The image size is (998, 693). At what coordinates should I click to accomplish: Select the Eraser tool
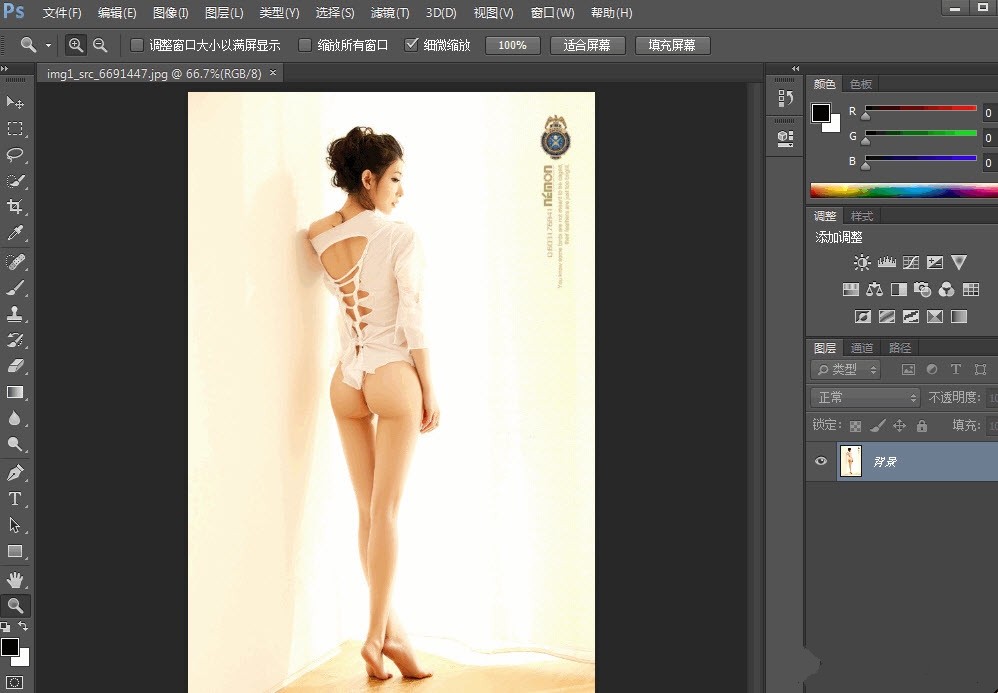click(x=15, y=366)
